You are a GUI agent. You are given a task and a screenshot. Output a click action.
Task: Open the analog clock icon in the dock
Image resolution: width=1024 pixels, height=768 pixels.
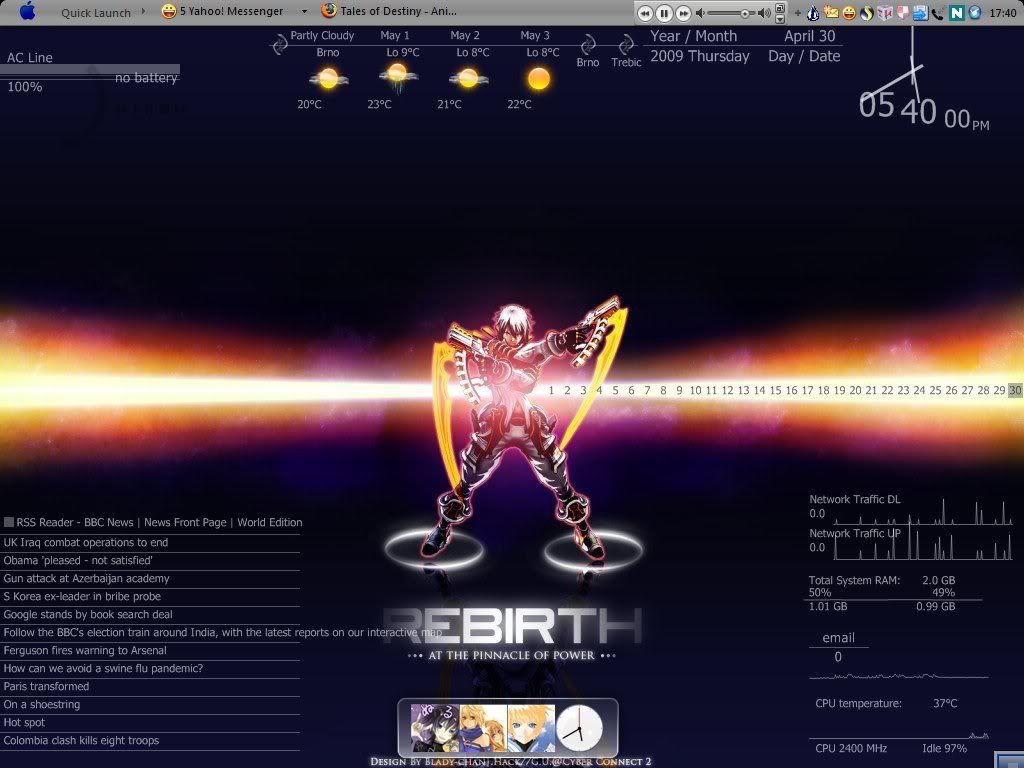pos(580,728)
